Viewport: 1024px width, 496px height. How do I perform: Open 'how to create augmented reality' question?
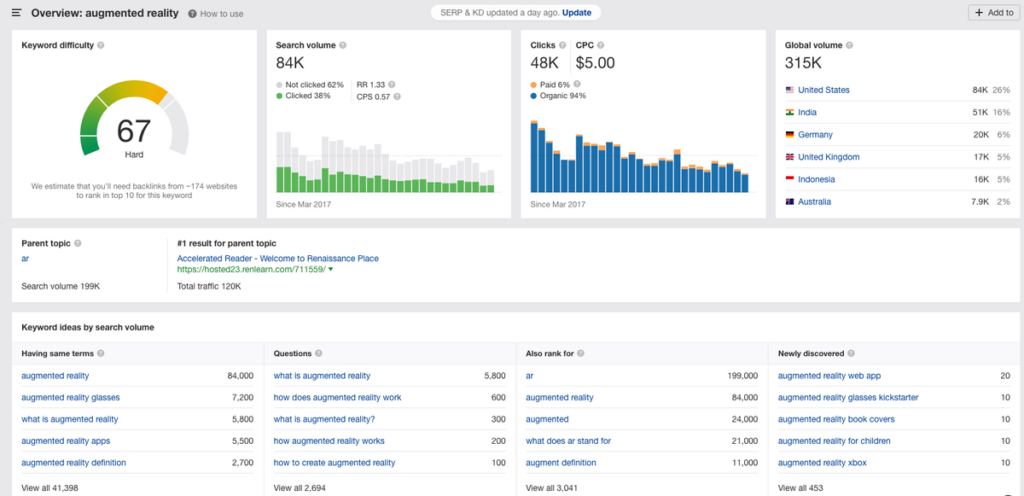tap(334, 463)
